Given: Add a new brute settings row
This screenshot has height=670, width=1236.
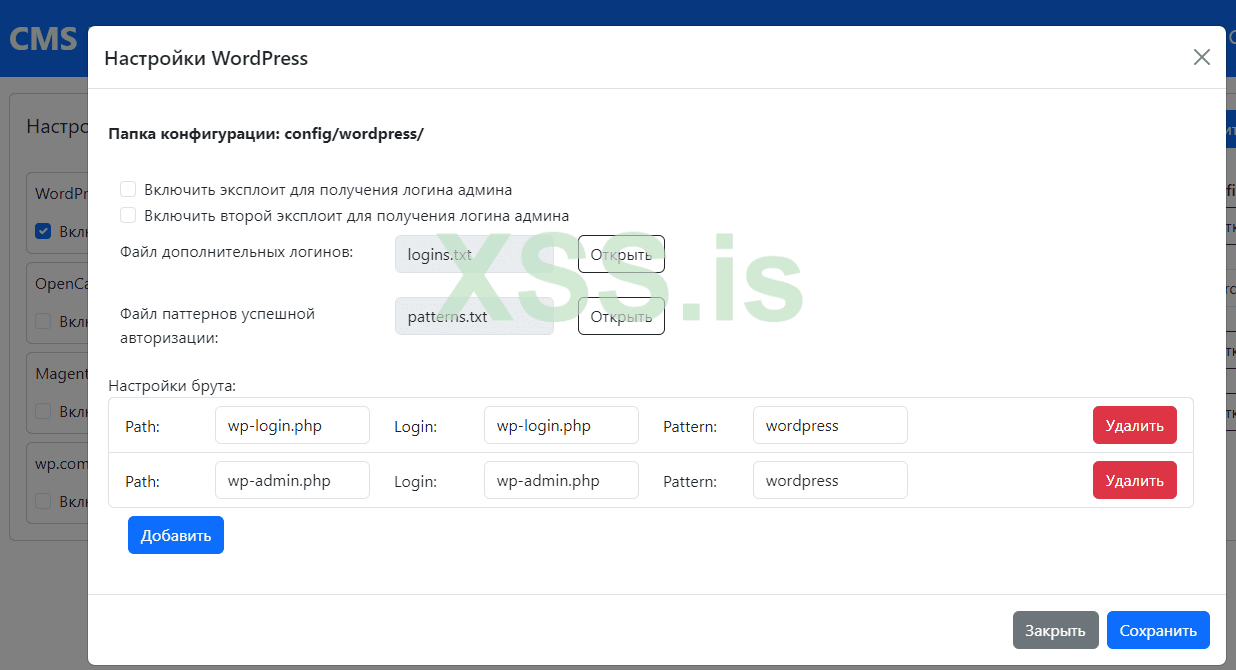Looking at the screenshot, I should coord(176,535).
